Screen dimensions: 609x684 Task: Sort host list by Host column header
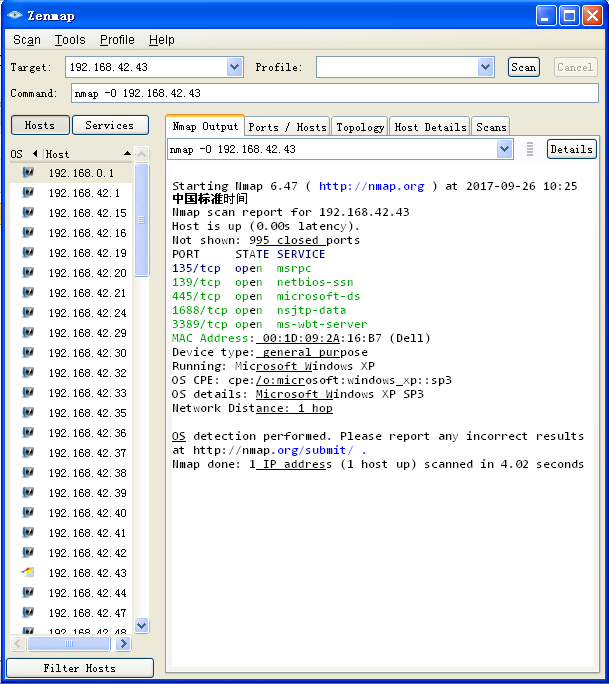[x=87, y=154]
